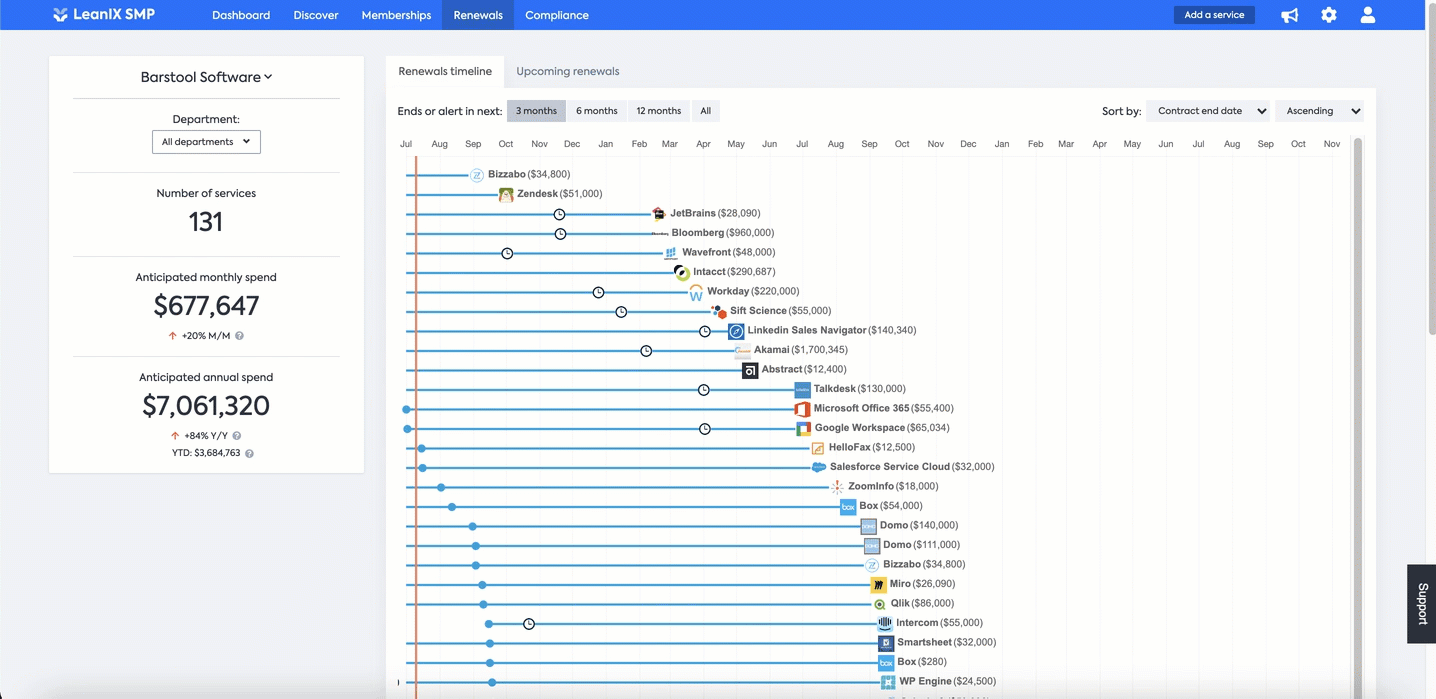
Task: Go to the Dashboard menu
Action: 241,15
